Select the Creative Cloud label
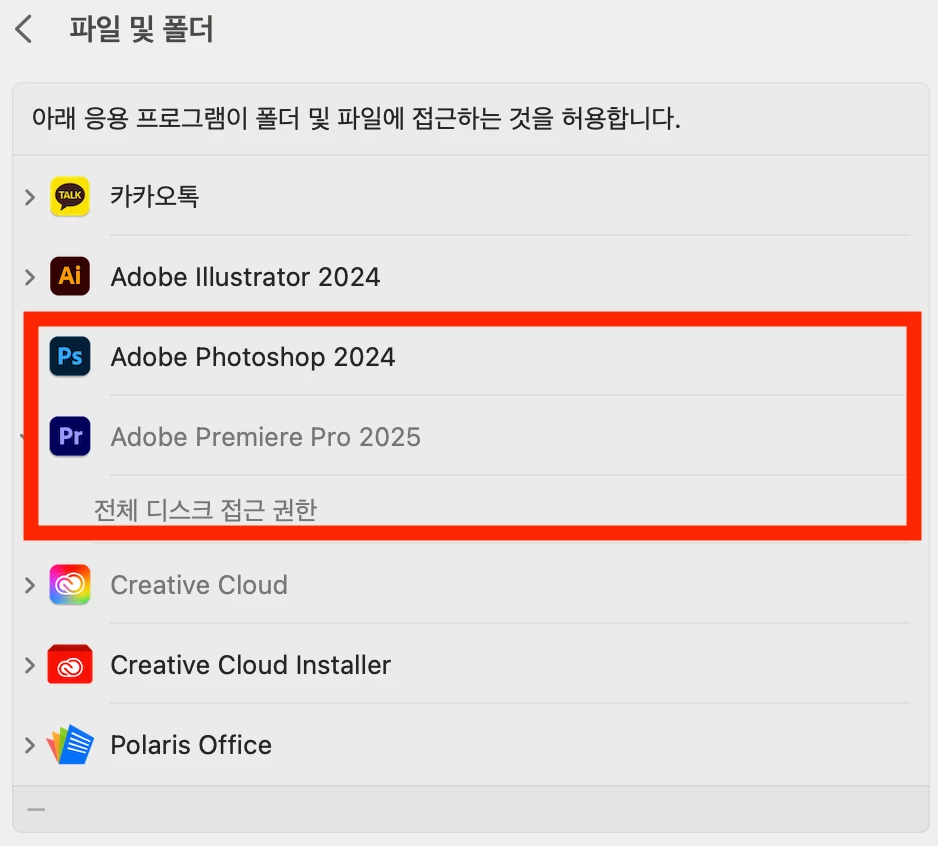The width and height of the screenshot is (938, 846). [199, 585]
